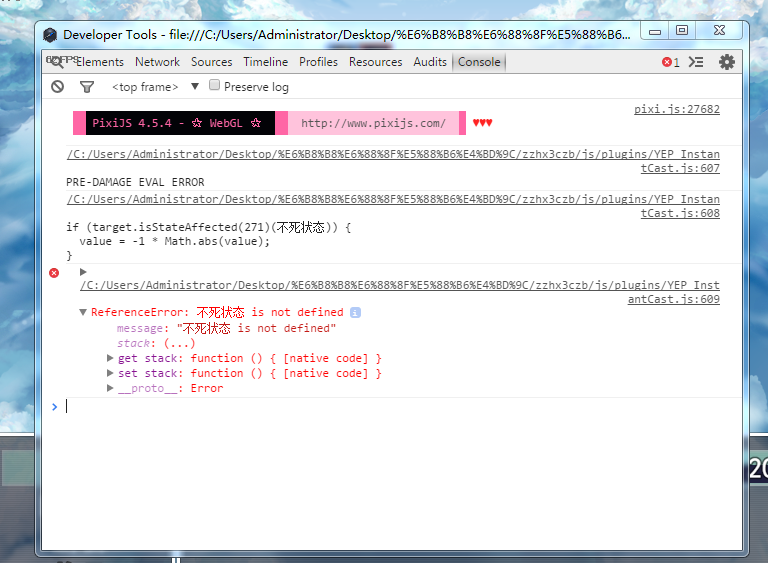The height and width of the screenshot is (563, 768).
Task: Click the isStateAffected(271) code line
Action: coord(209,227)
